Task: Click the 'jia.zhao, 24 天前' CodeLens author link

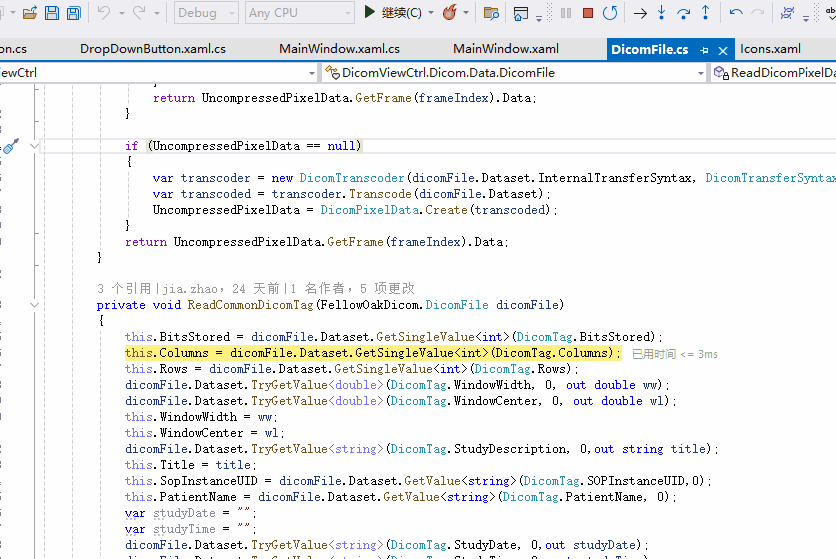Action: coord(220,289)
